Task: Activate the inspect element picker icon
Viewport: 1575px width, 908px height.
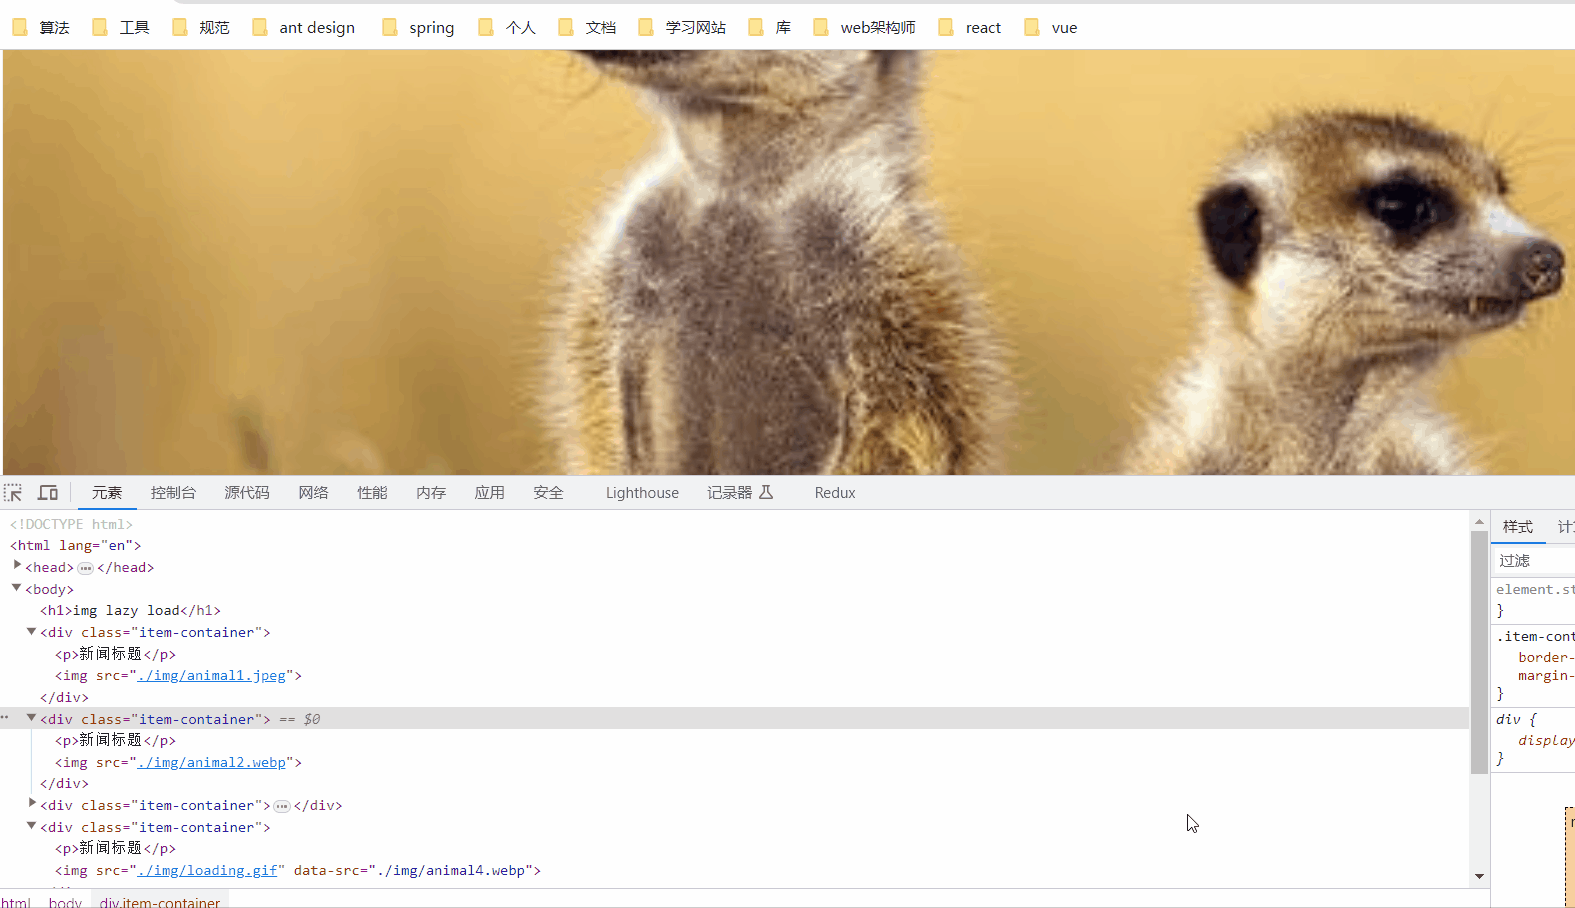Action: tap(13, 493)
